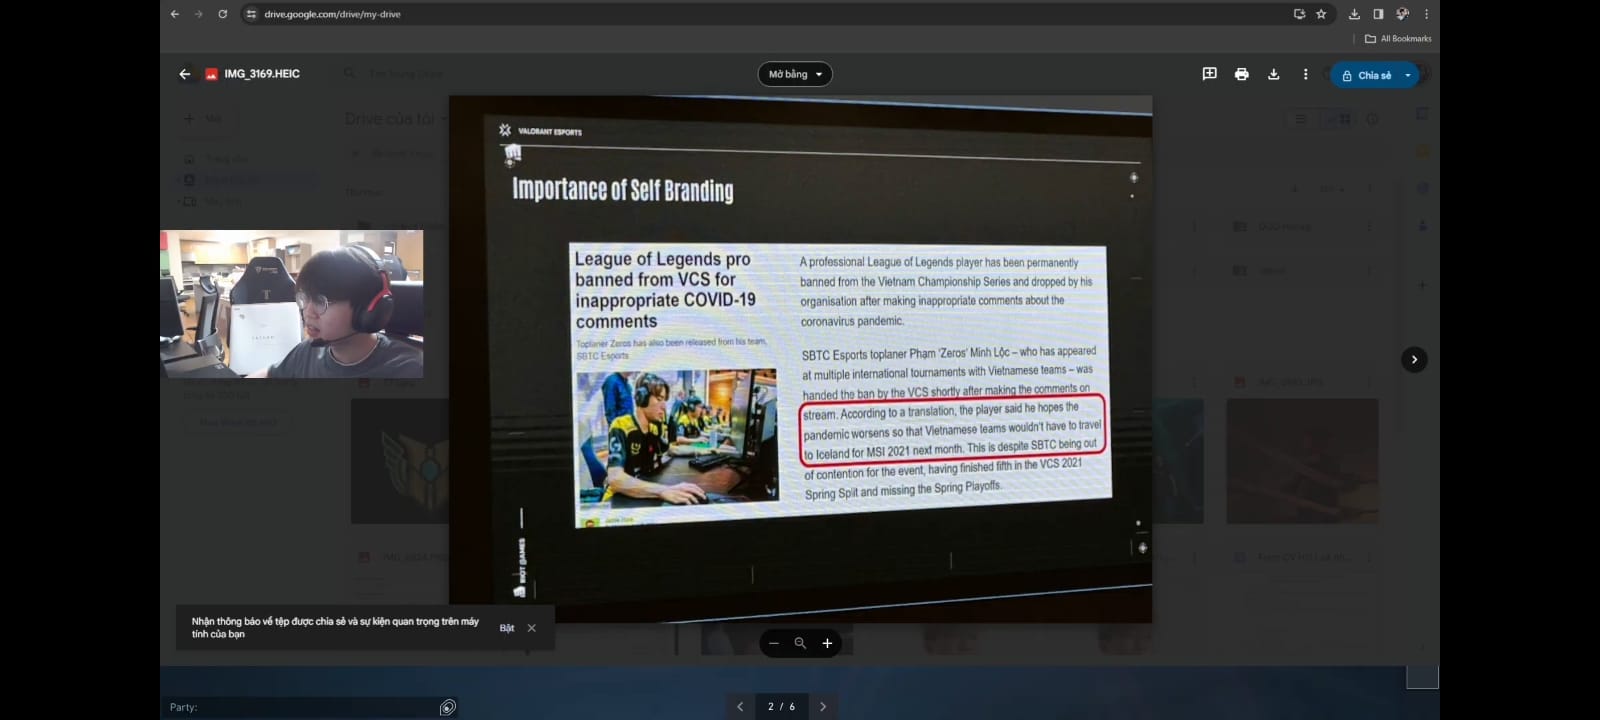Viewport: 1600px width, 720px height.
Task: Reset zoom with the magnifier icon
Action: [800, 643]
